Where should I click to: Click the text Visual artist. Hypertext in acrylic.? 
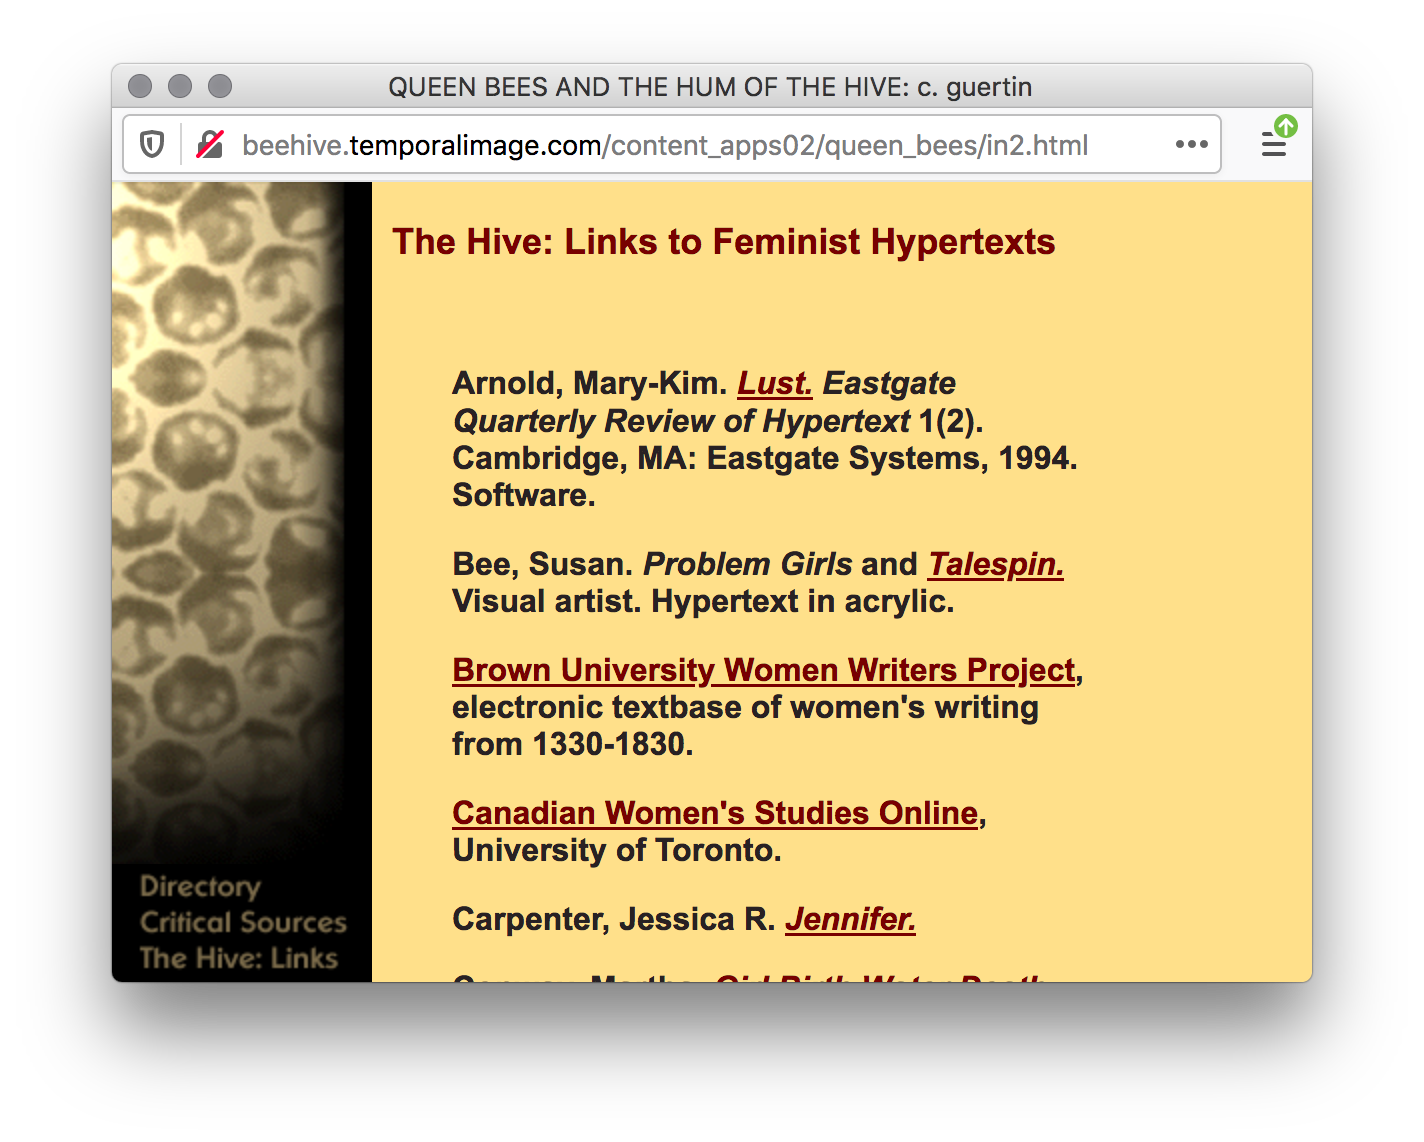pyautogui.click(x=703, y=601)
